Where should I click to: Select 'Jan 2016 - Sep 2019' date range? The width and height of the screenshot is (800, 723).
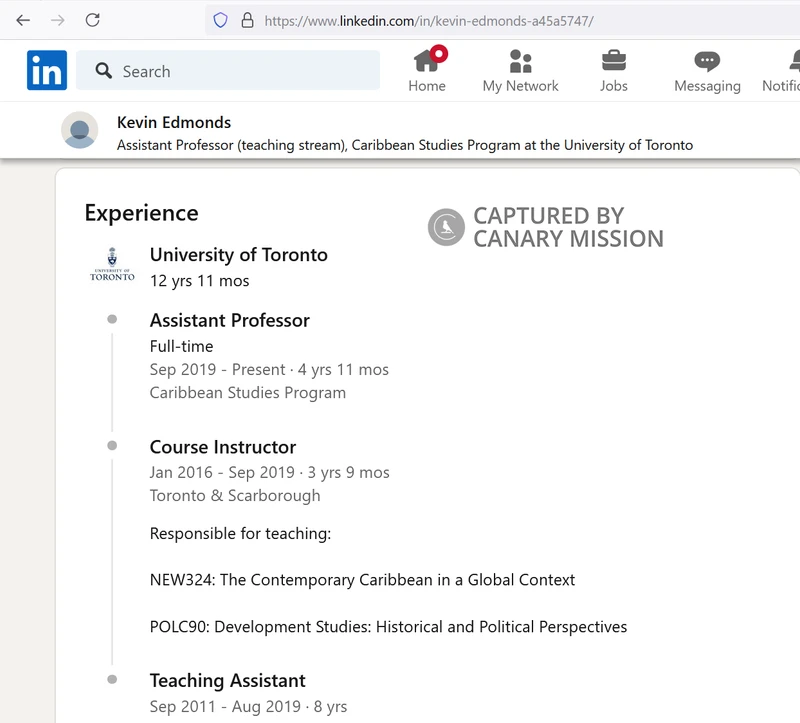[222, 472]
